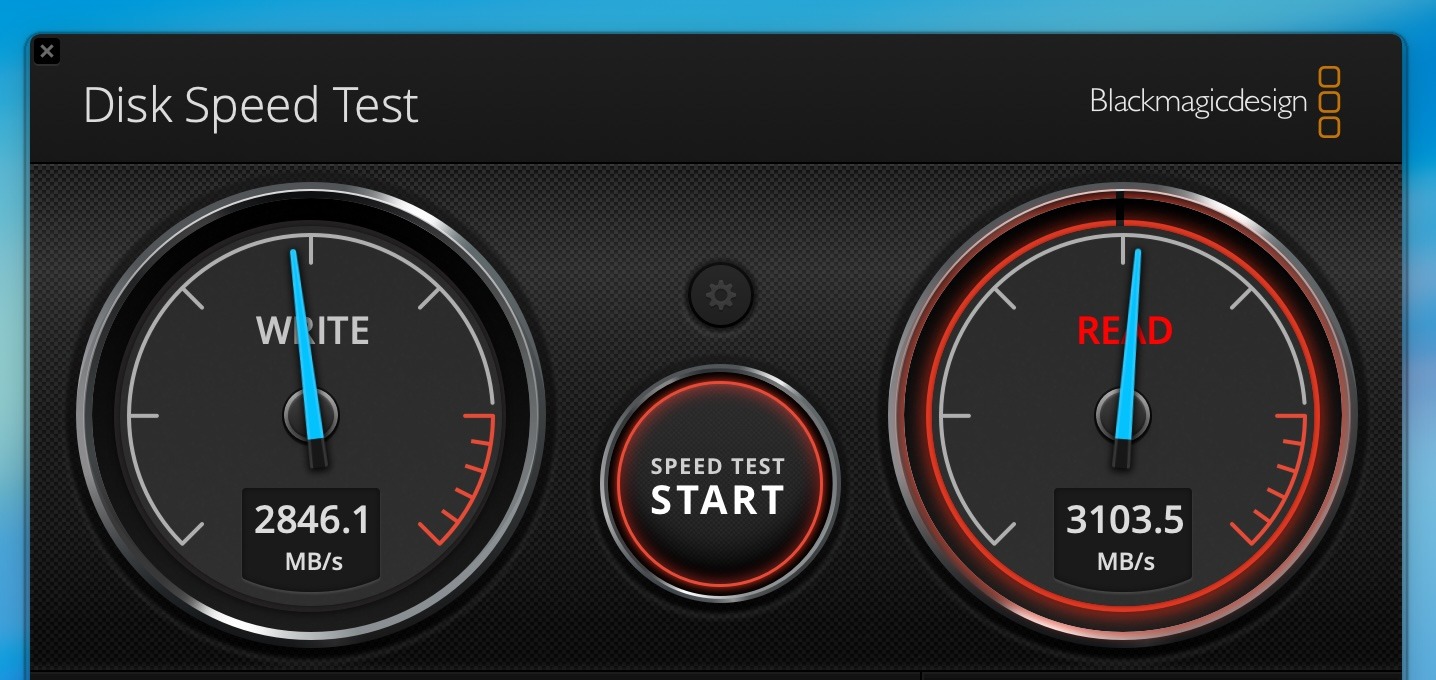Click the red READ gauge label
This screenshot has height=680, width=1436.
tap(1124, 330)
